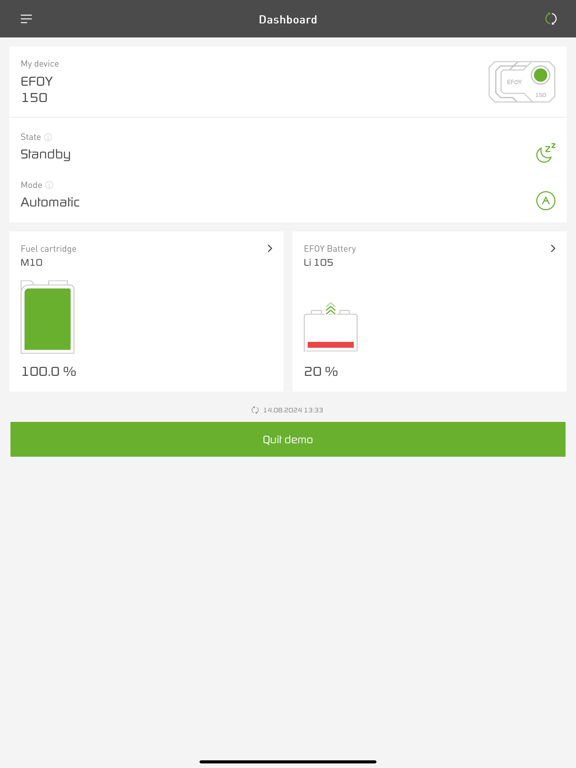Expand Fuel cartridge details chevron
Screen dimensions: 576x768
[x=270, y=248]
